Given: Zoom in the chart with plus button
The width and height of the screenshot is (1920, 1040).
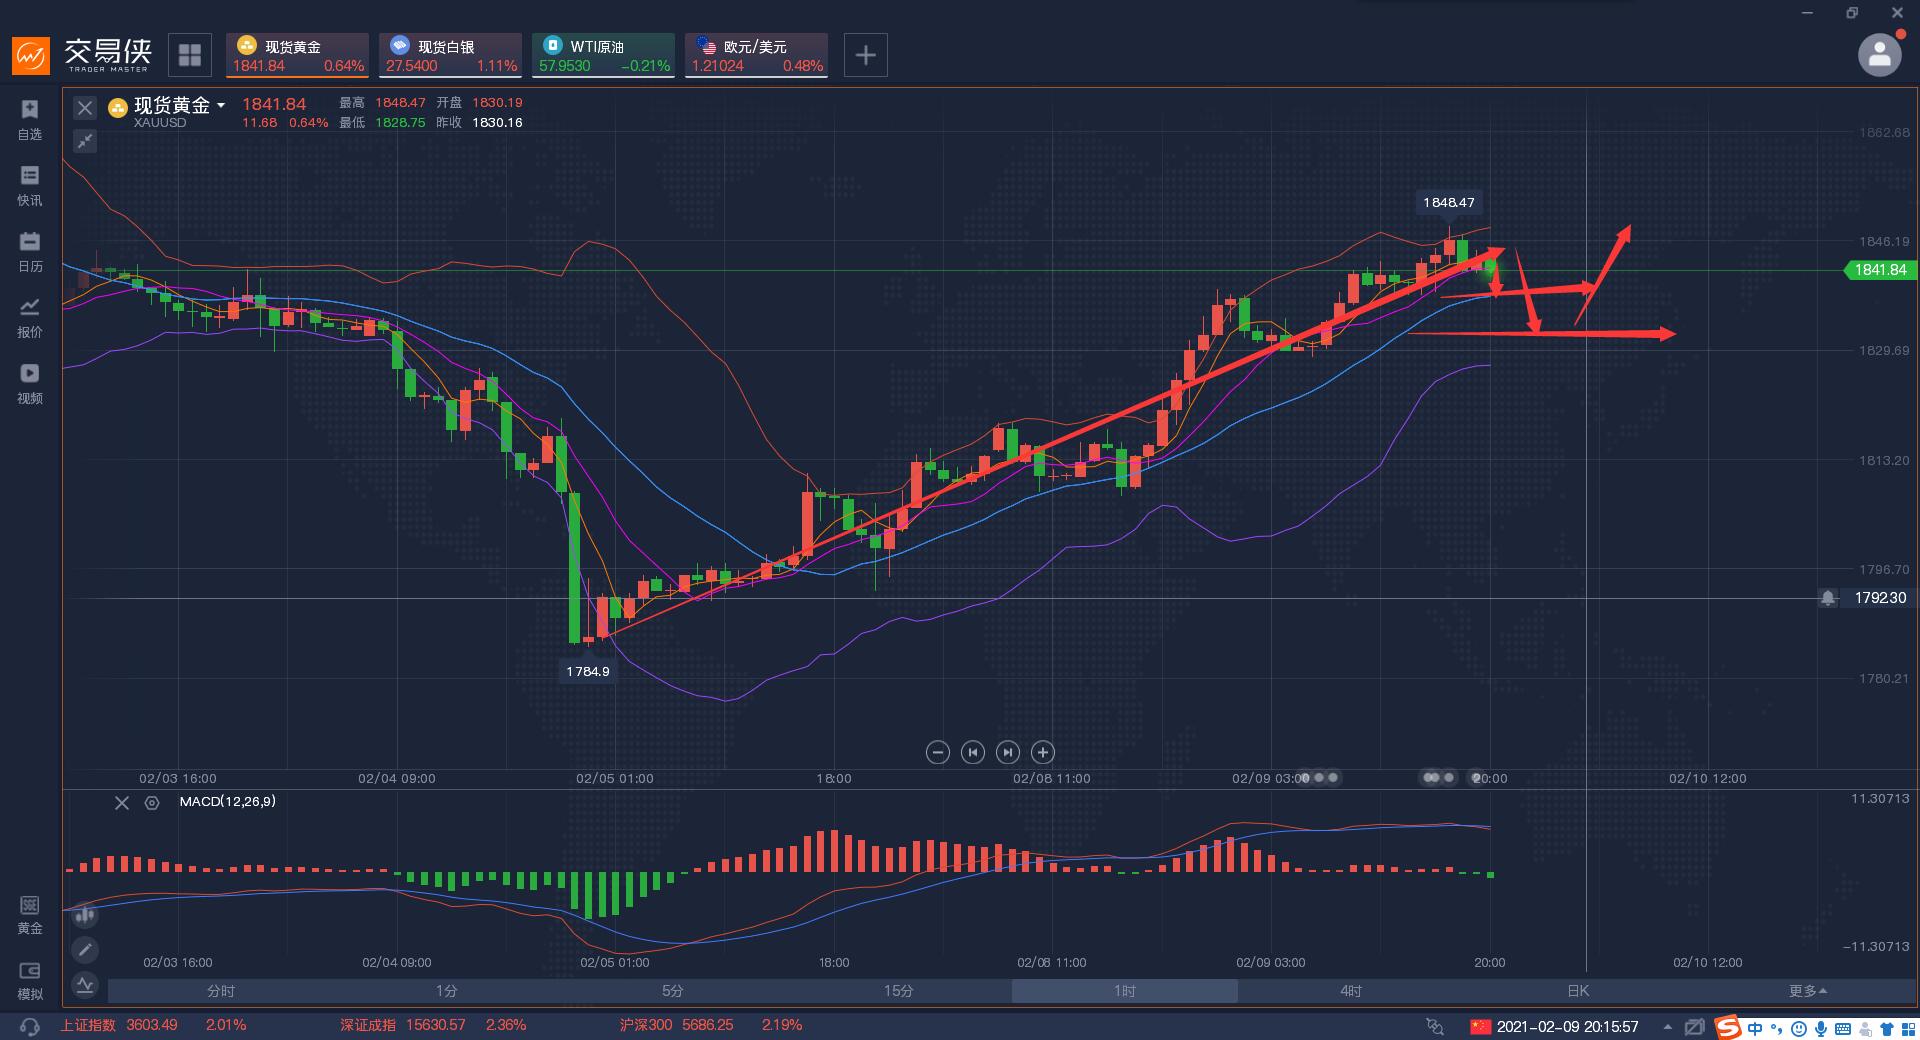Looking at the screenshot, I should click(1043, 752).
